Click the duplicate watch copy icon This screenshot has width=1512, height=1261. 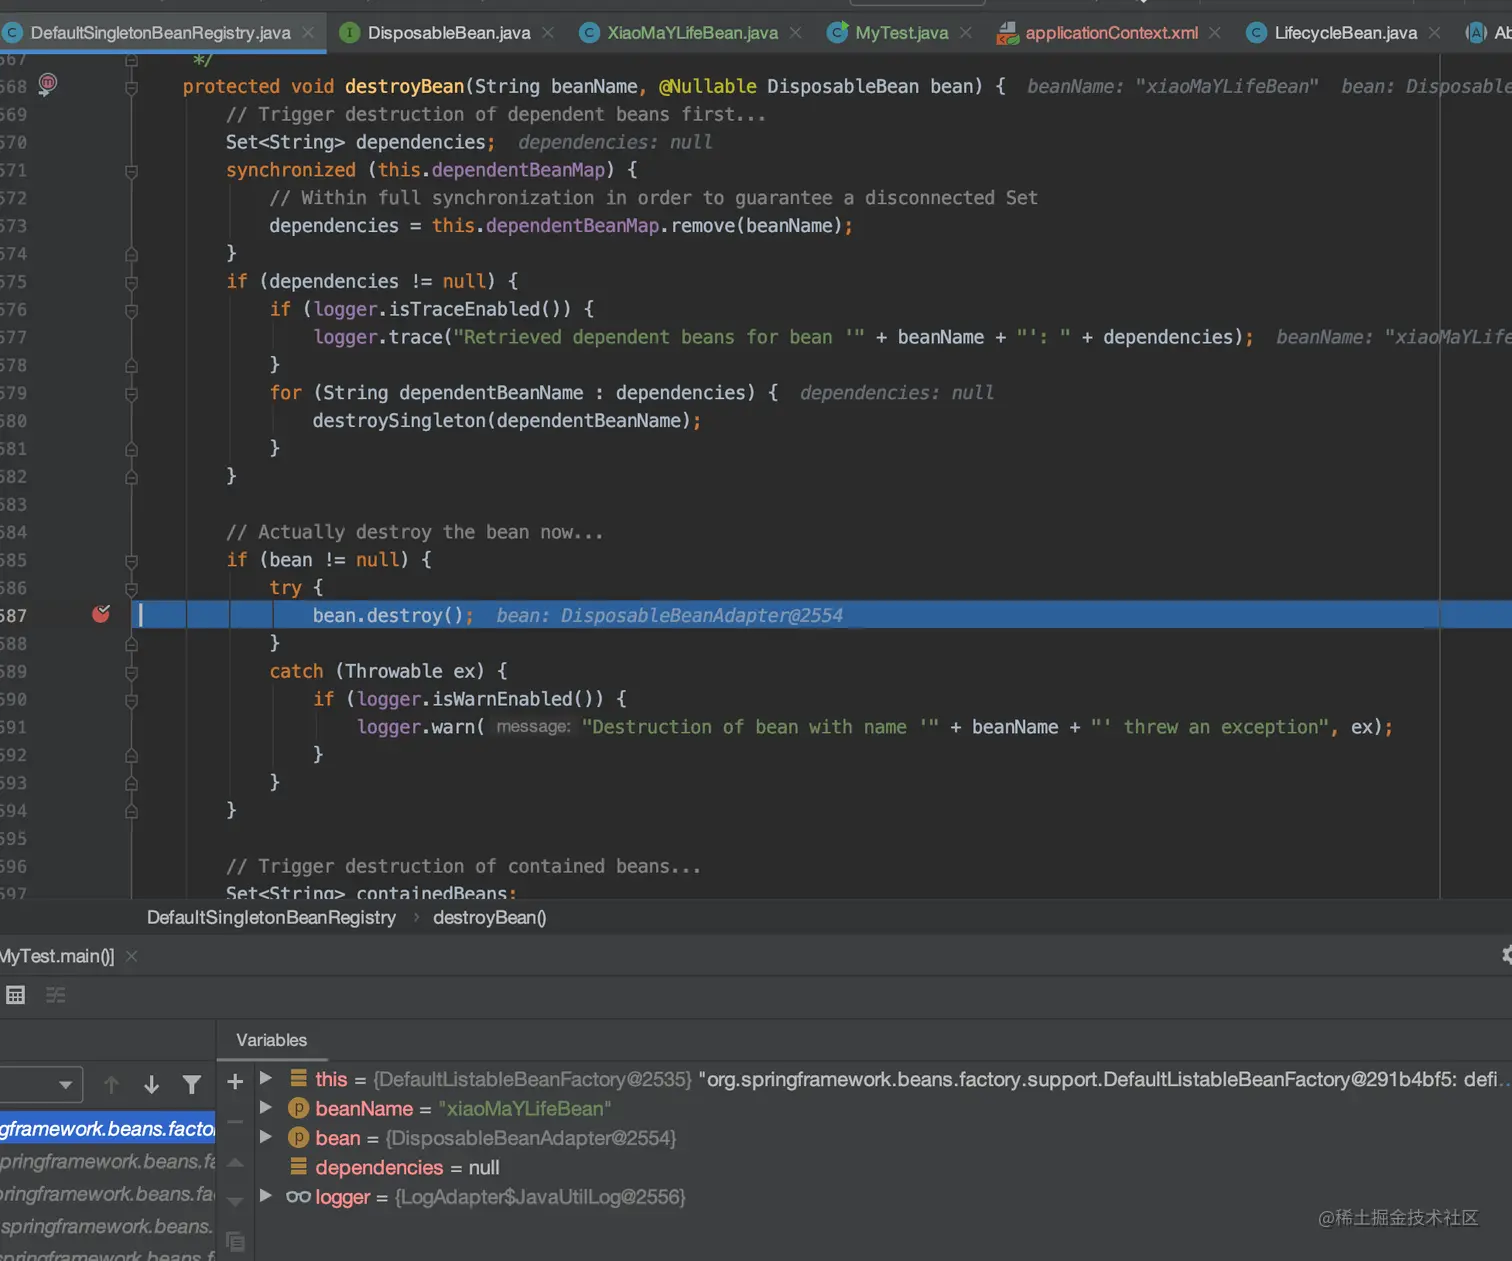(x=235, y=1241)
